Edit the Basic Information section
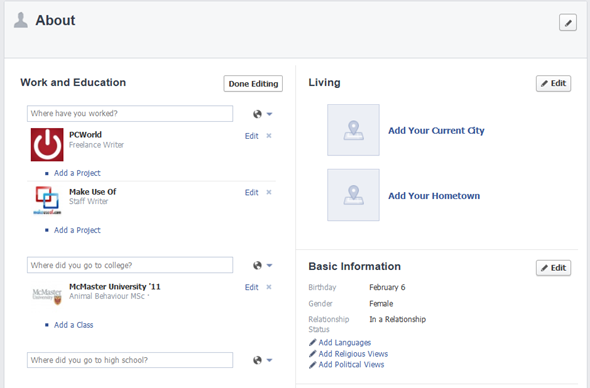Screen dimensions: 590x388 [554, 268]
